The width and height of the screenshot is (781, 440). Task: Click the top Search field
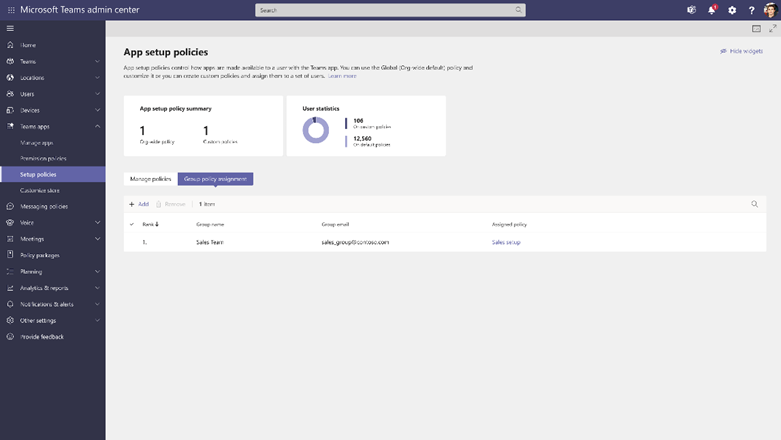point(390,10)
